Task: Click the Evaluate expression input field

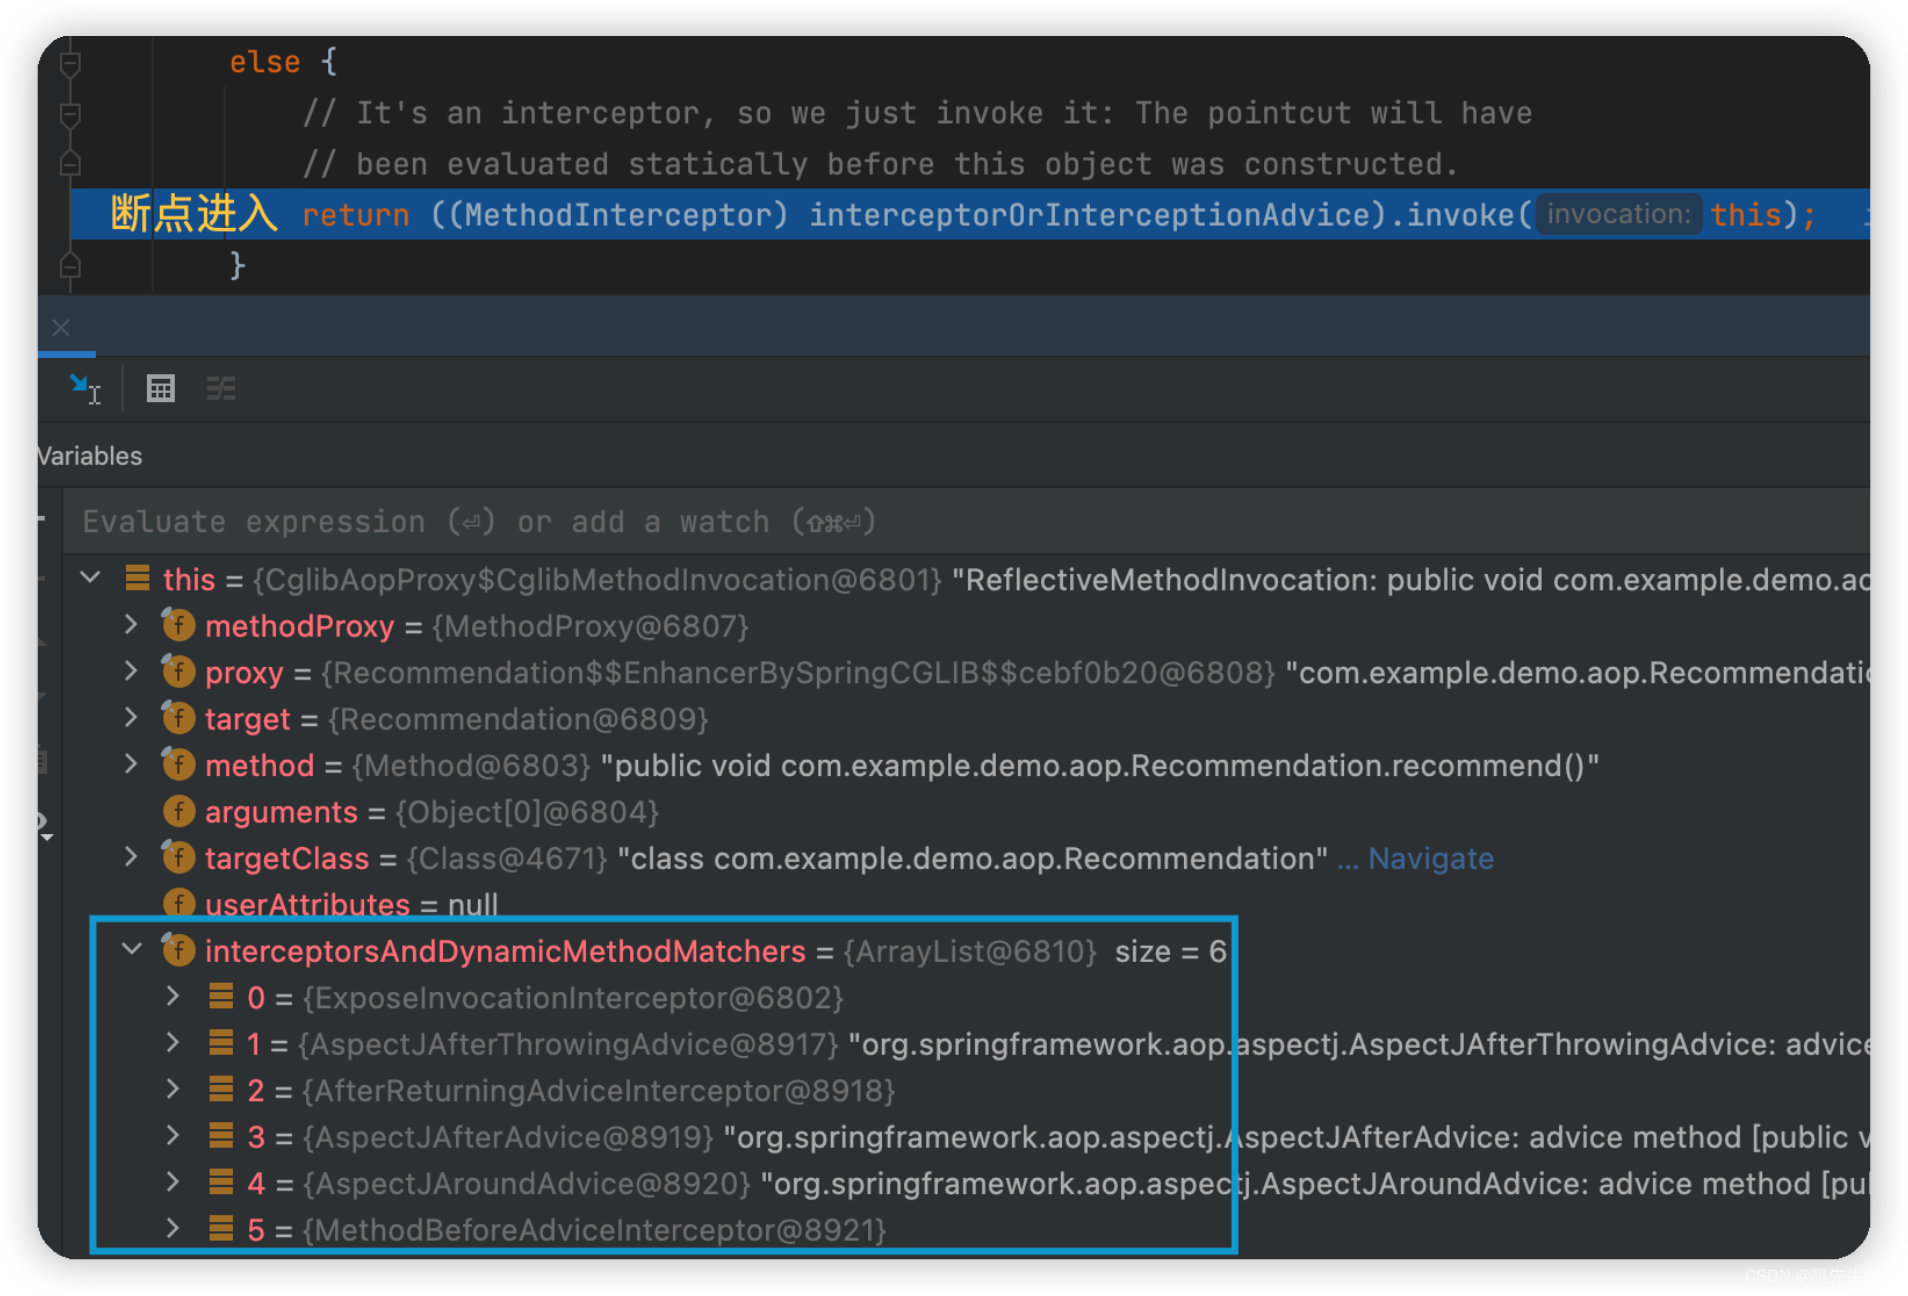Action: pos(966,521)
